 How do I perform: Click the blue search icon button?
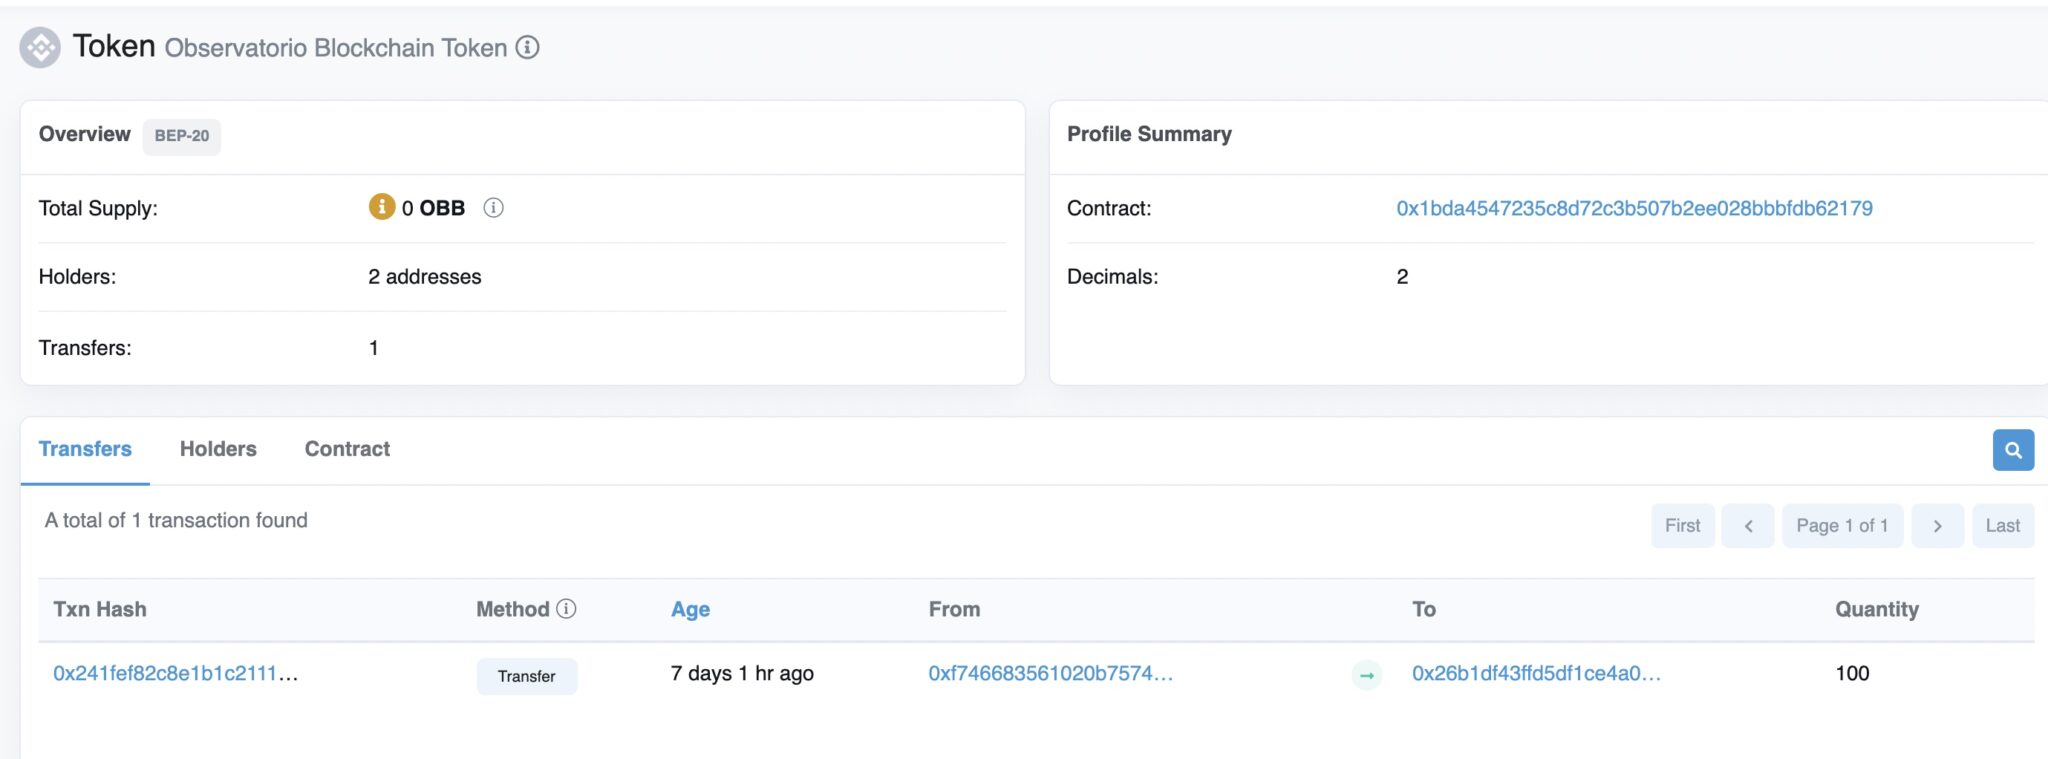2013,450
